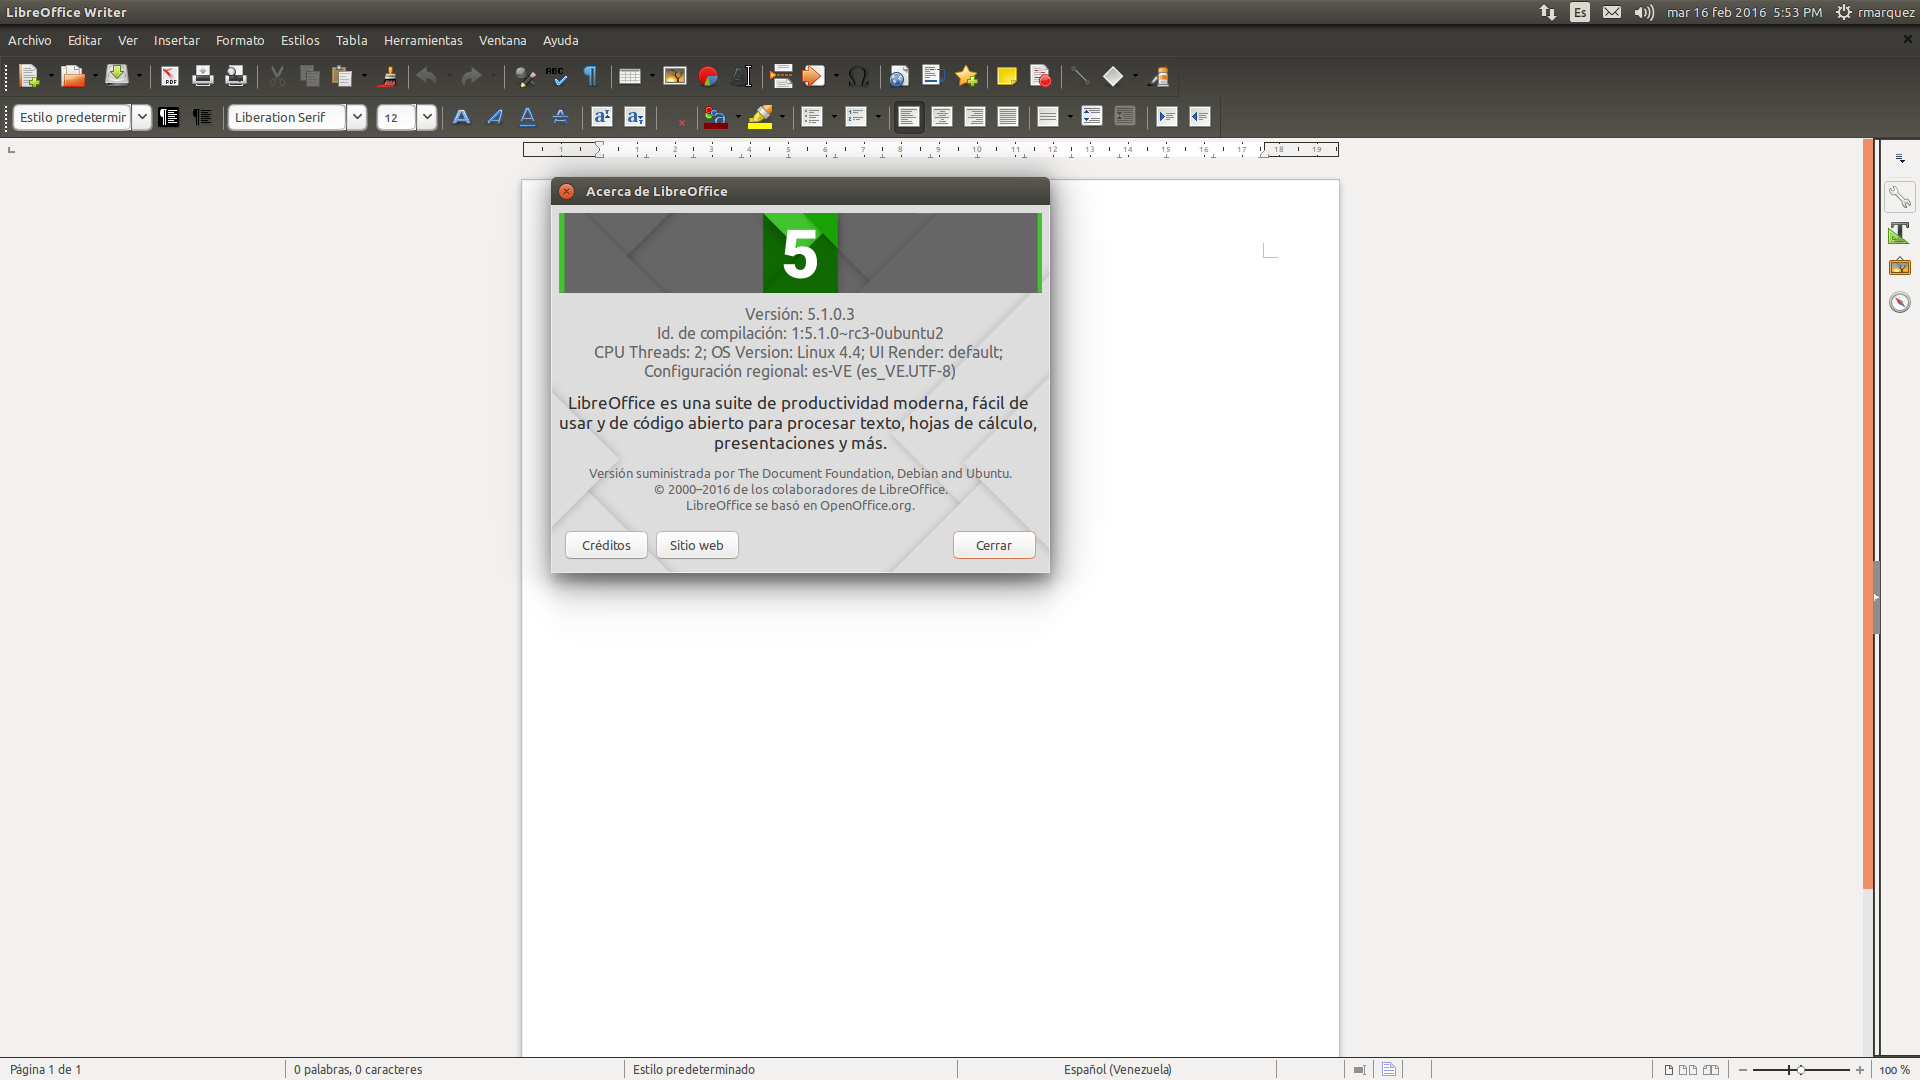This screenshot has width=1920, height=1080.
Task: Open the Herramientas menu
Action: (423, 40)
